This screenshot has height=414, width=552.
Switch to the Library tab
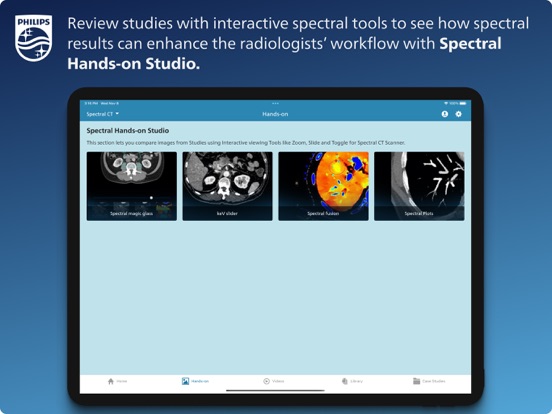352,381
